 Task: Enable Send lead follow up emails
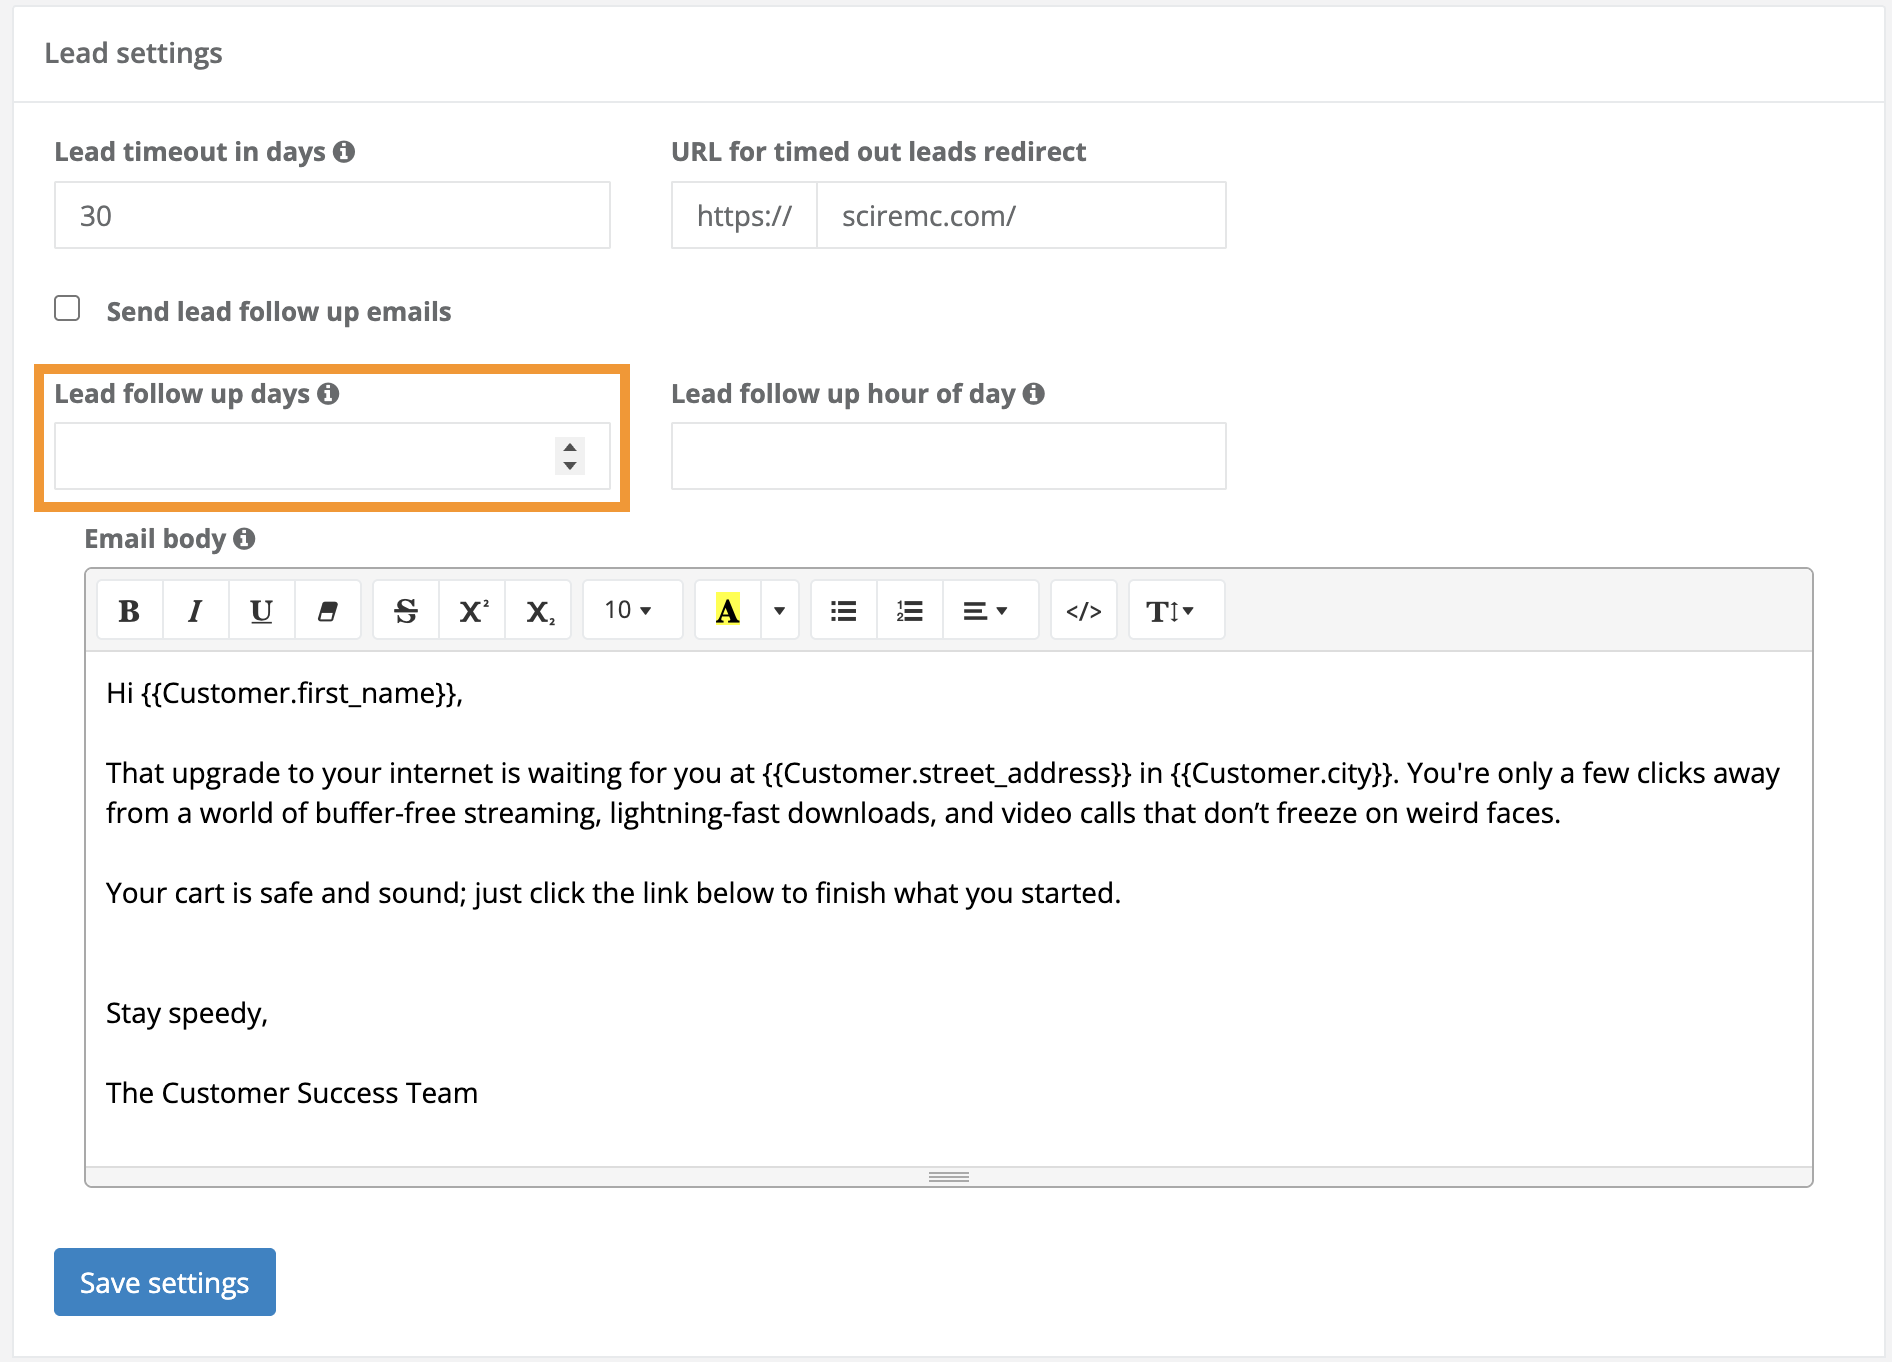point(67,309)
